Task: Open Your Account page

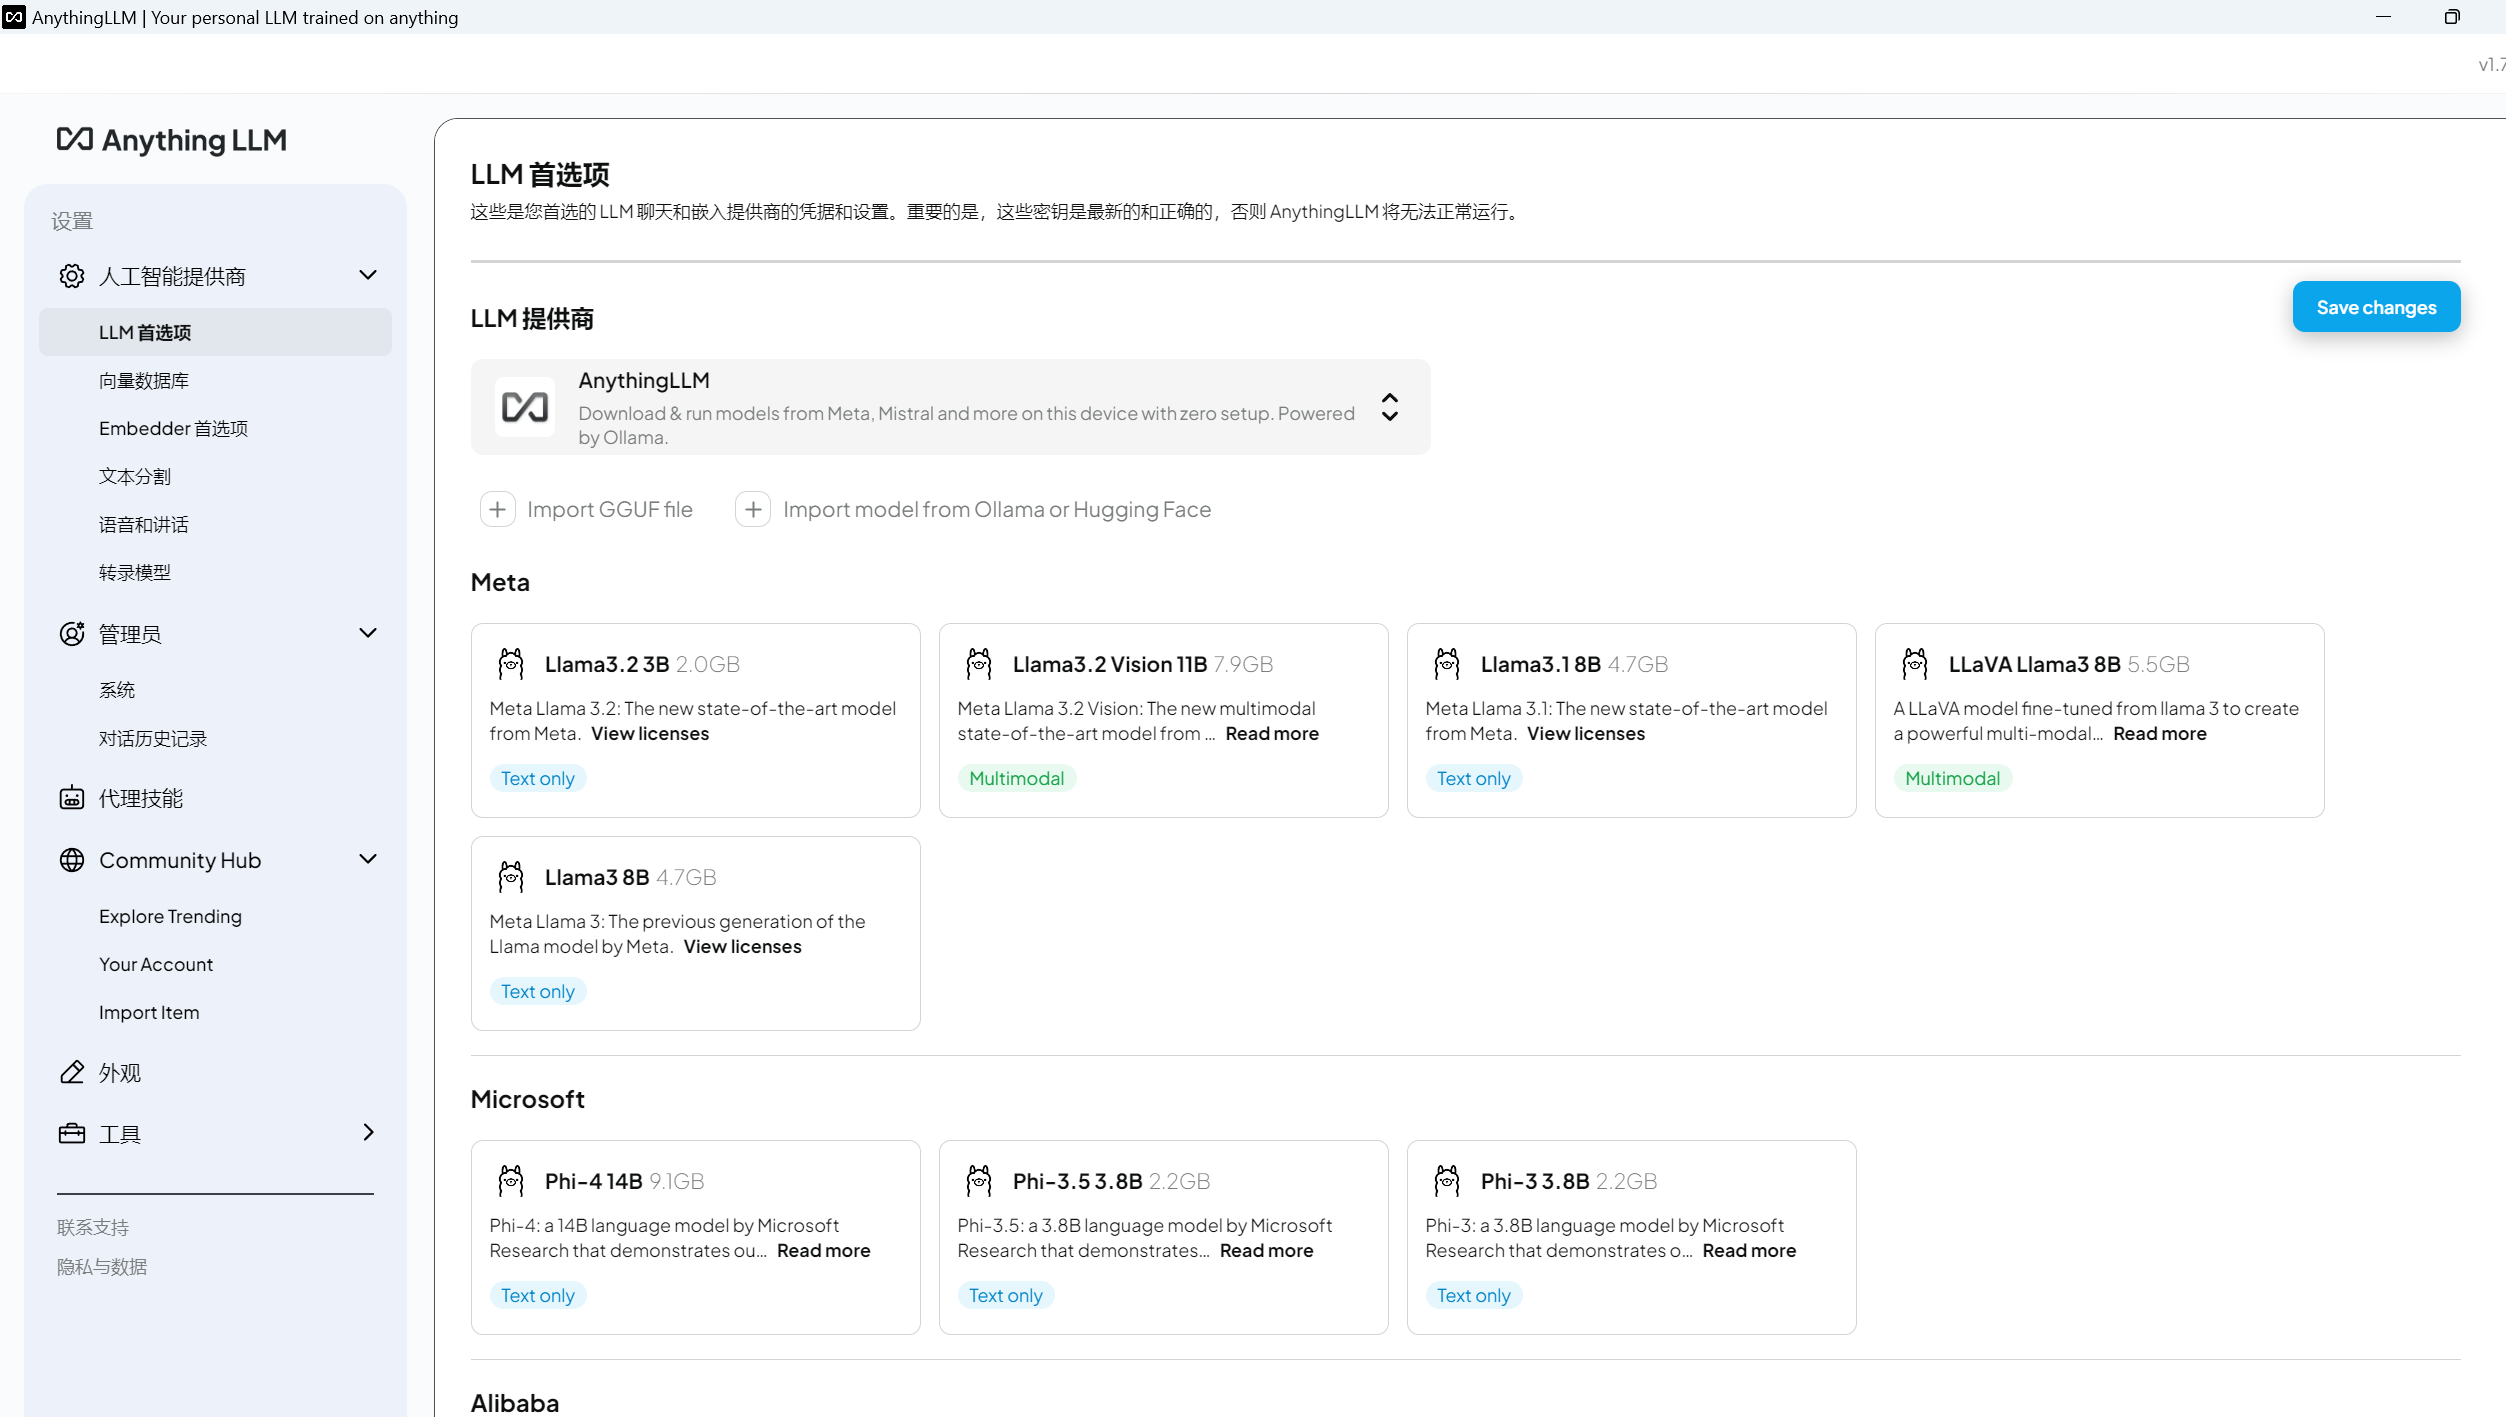Action: coord(156,964)
